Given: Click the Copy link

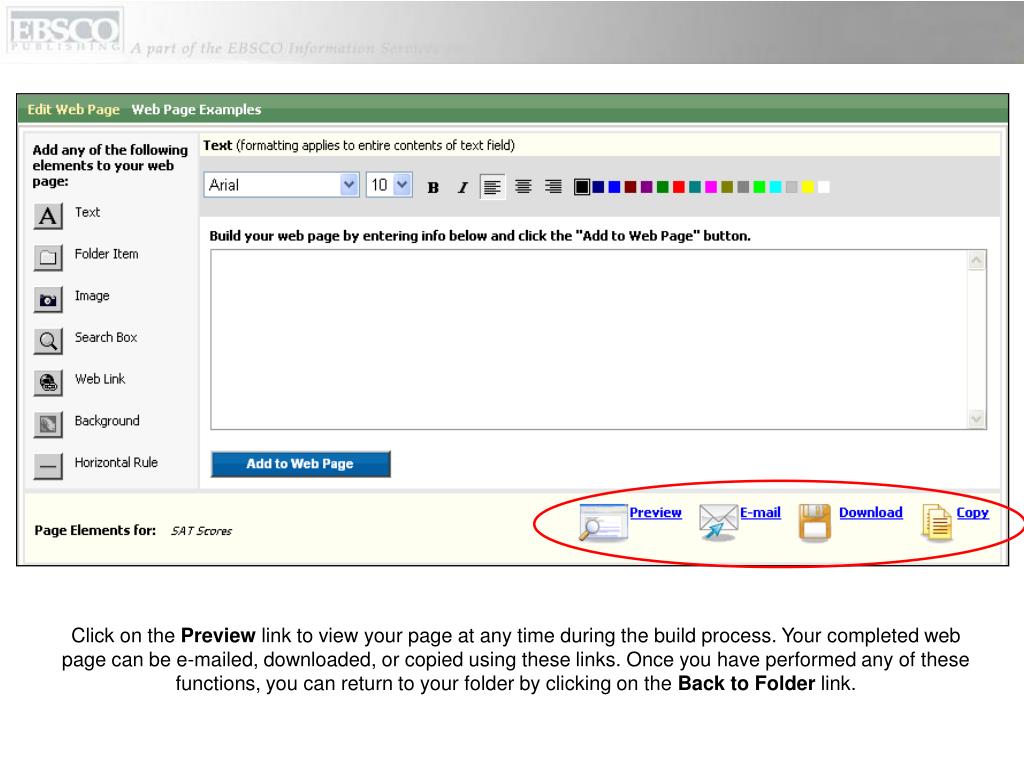Looking at the screenshot, I should [x=972, y=513].
